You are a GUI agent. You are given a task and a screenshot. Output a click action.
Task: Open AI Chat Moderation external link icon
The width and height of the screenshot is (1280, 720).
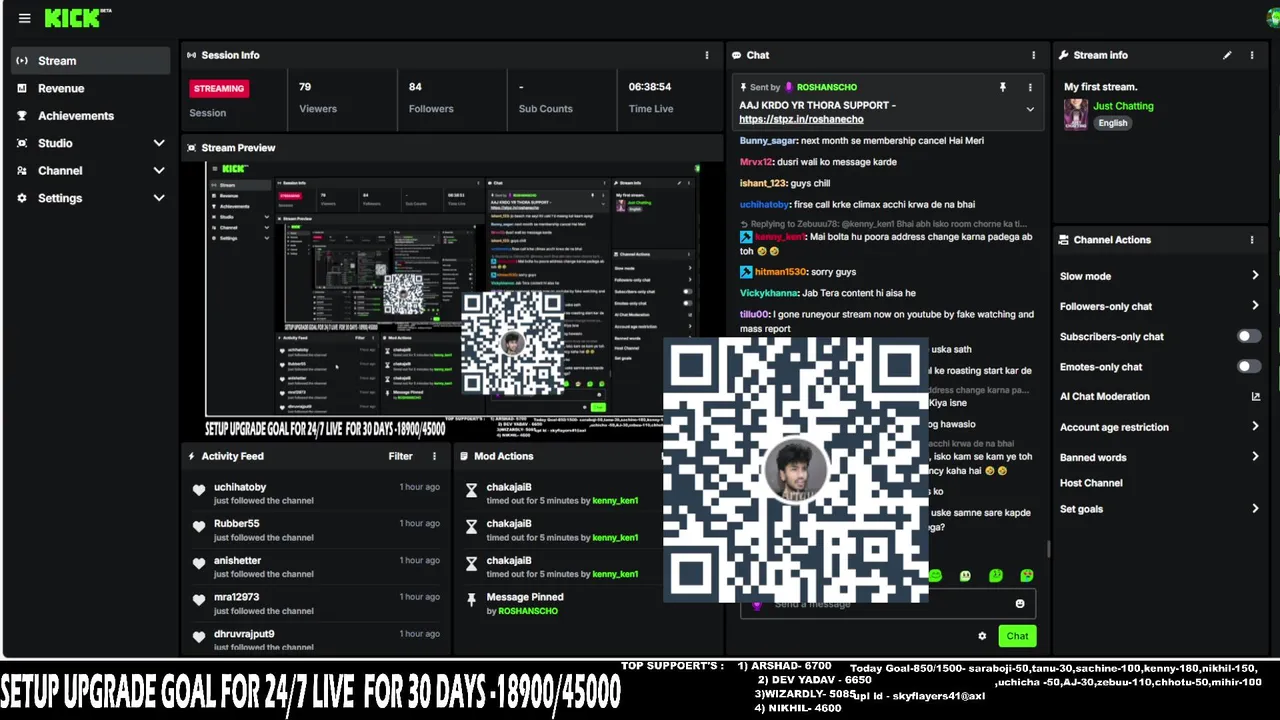pyautogui.click(x=1256, y=397)
